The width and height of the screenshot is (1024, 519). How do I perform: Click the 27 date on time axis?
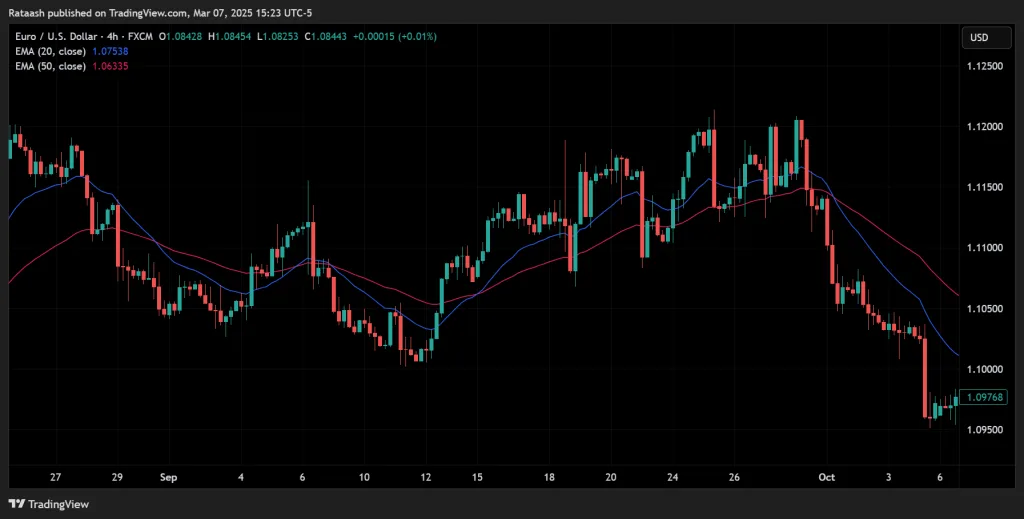pyautogui.click(x=55, y=478)
